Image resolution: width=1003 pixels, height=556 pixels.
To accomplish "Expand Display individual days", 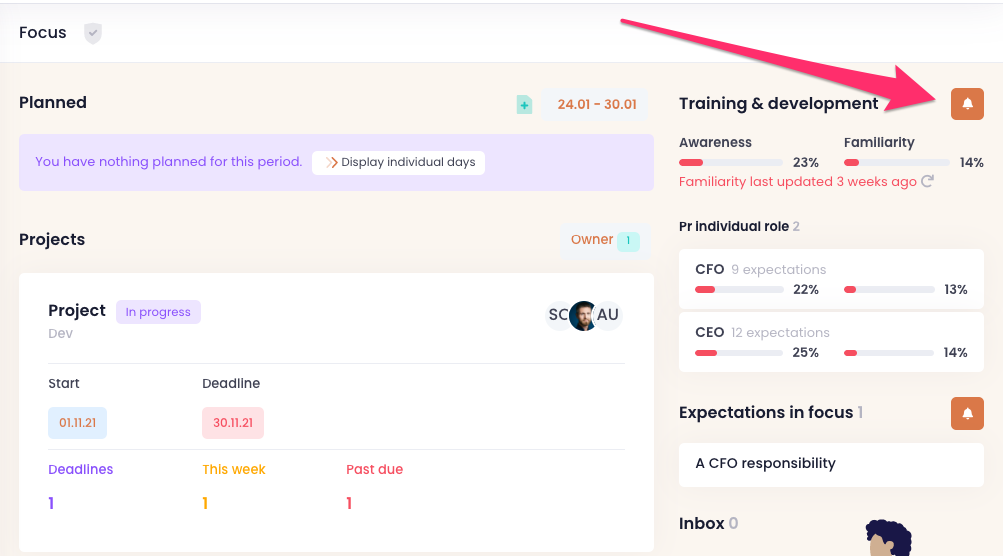I will pos(399,162).
